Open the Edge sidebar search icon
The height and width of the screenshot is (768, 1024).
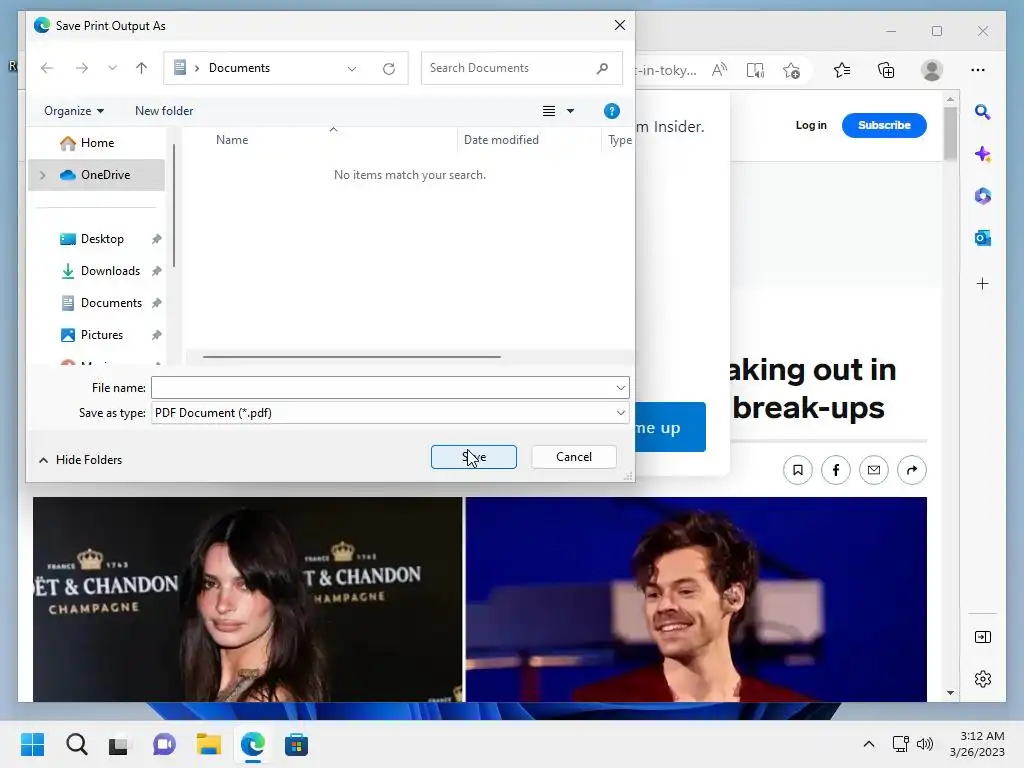coord(982,112)
